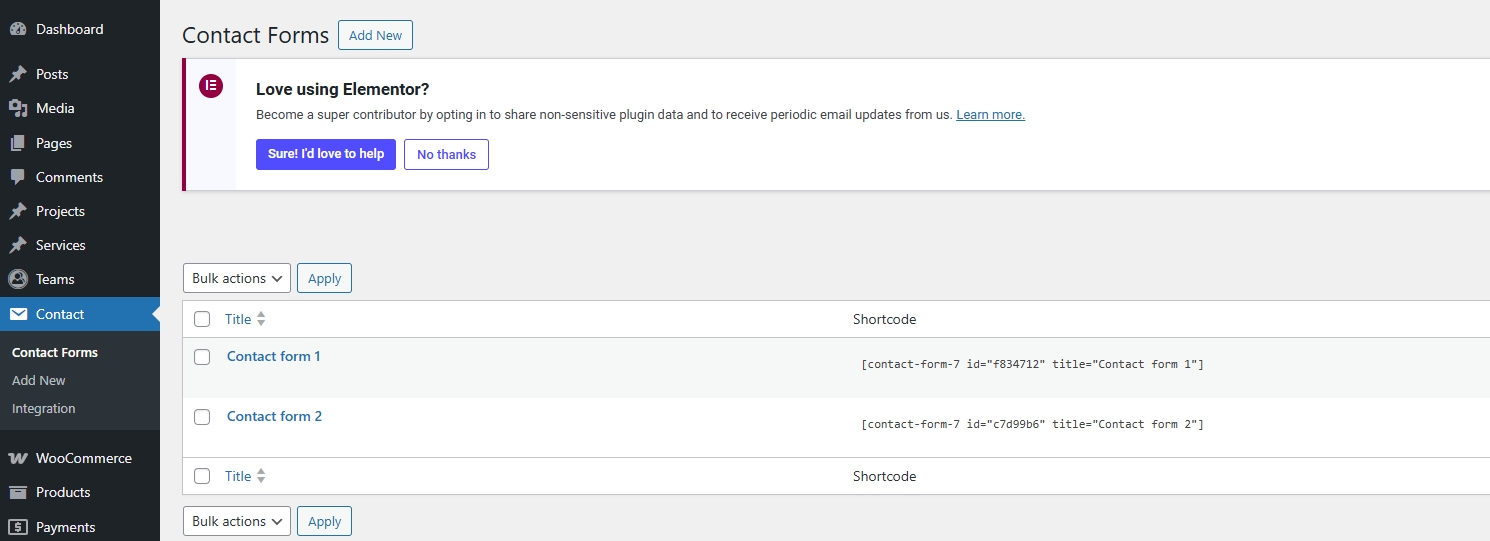The height and width of the screenshot is (541, 1490).
Task: Click the Comments speech bubble icon
Action: point(17,177)
